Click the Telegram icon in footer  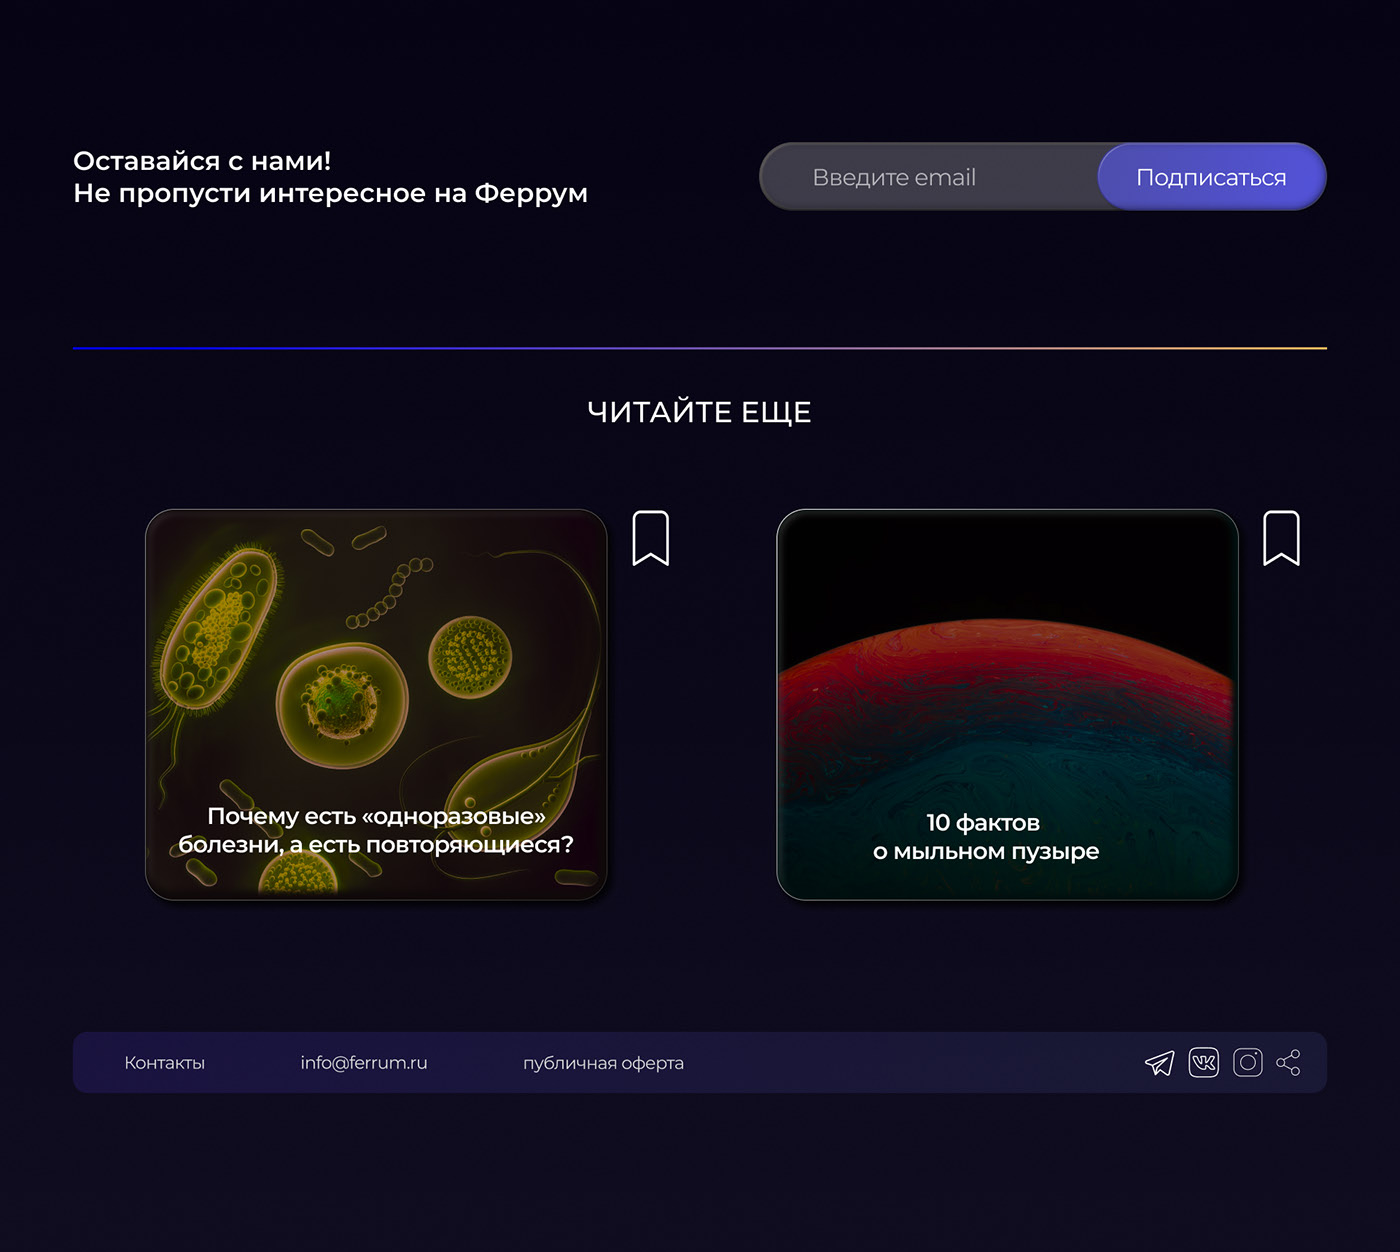point(1159,1062)
